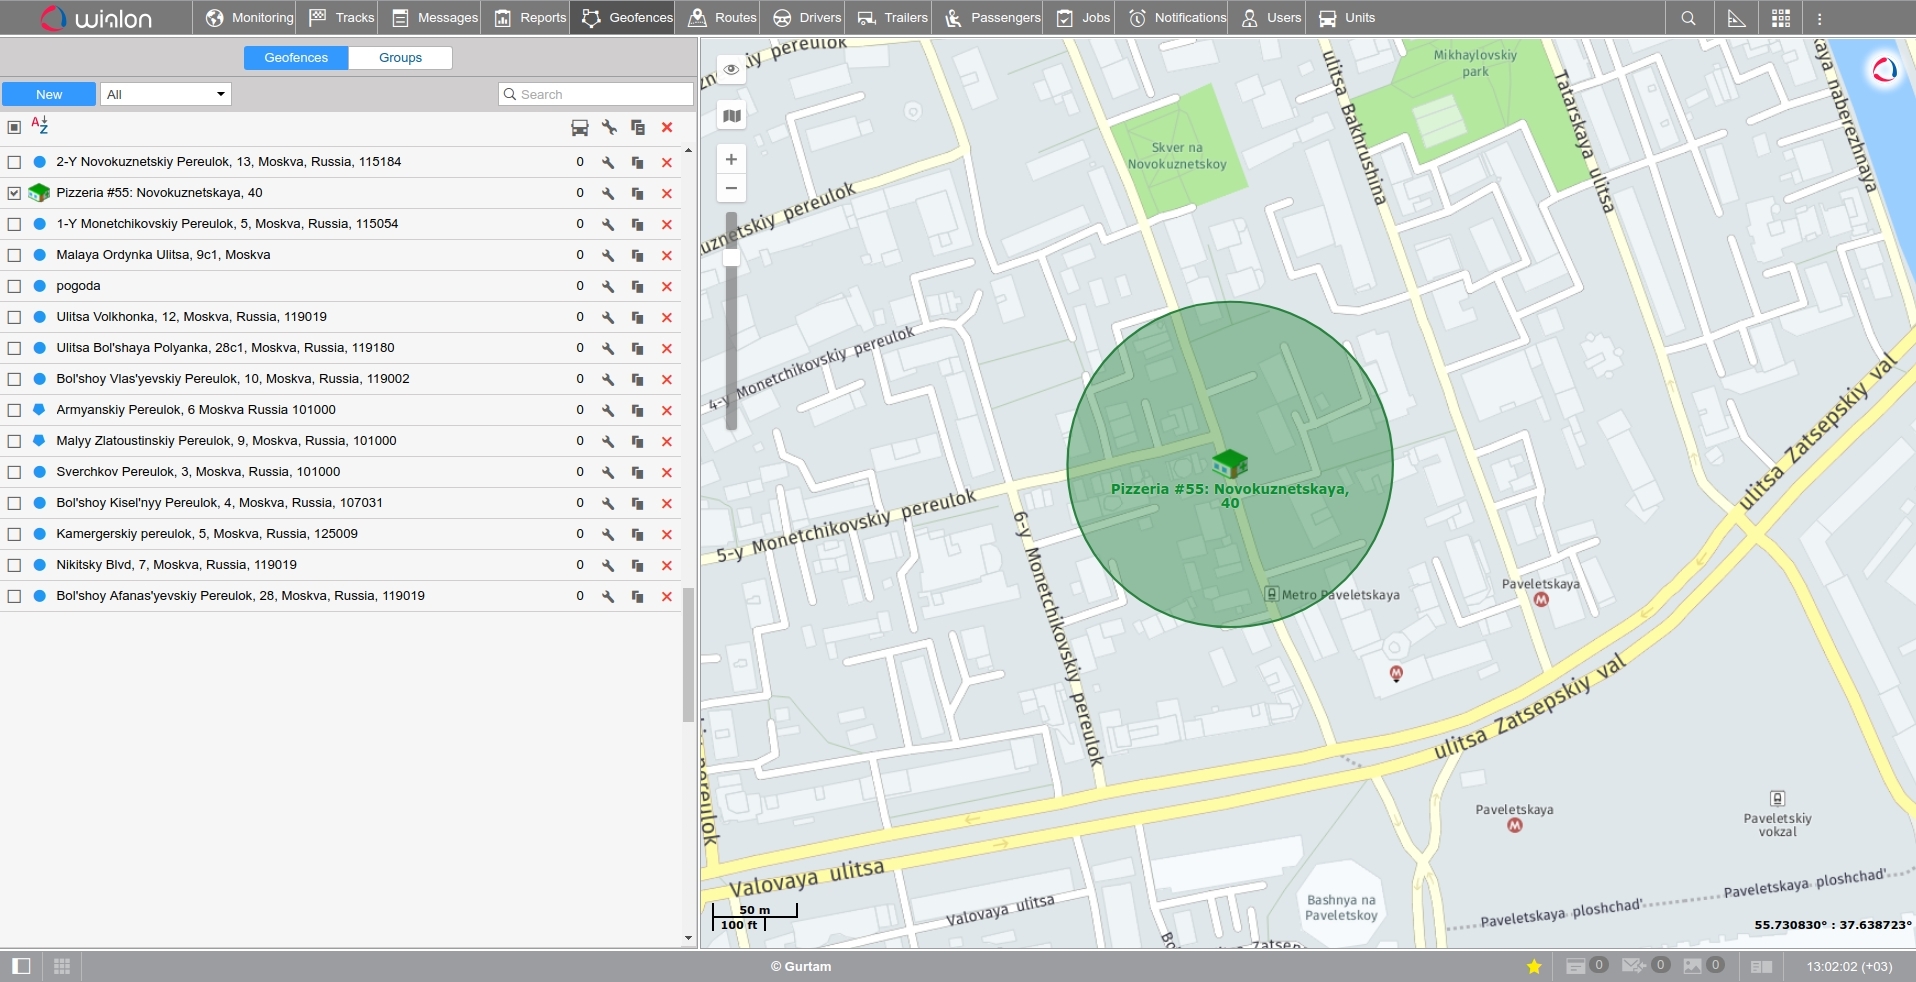Click the Gurtam copyright link
1916x982 pixels.
[801, 966]
